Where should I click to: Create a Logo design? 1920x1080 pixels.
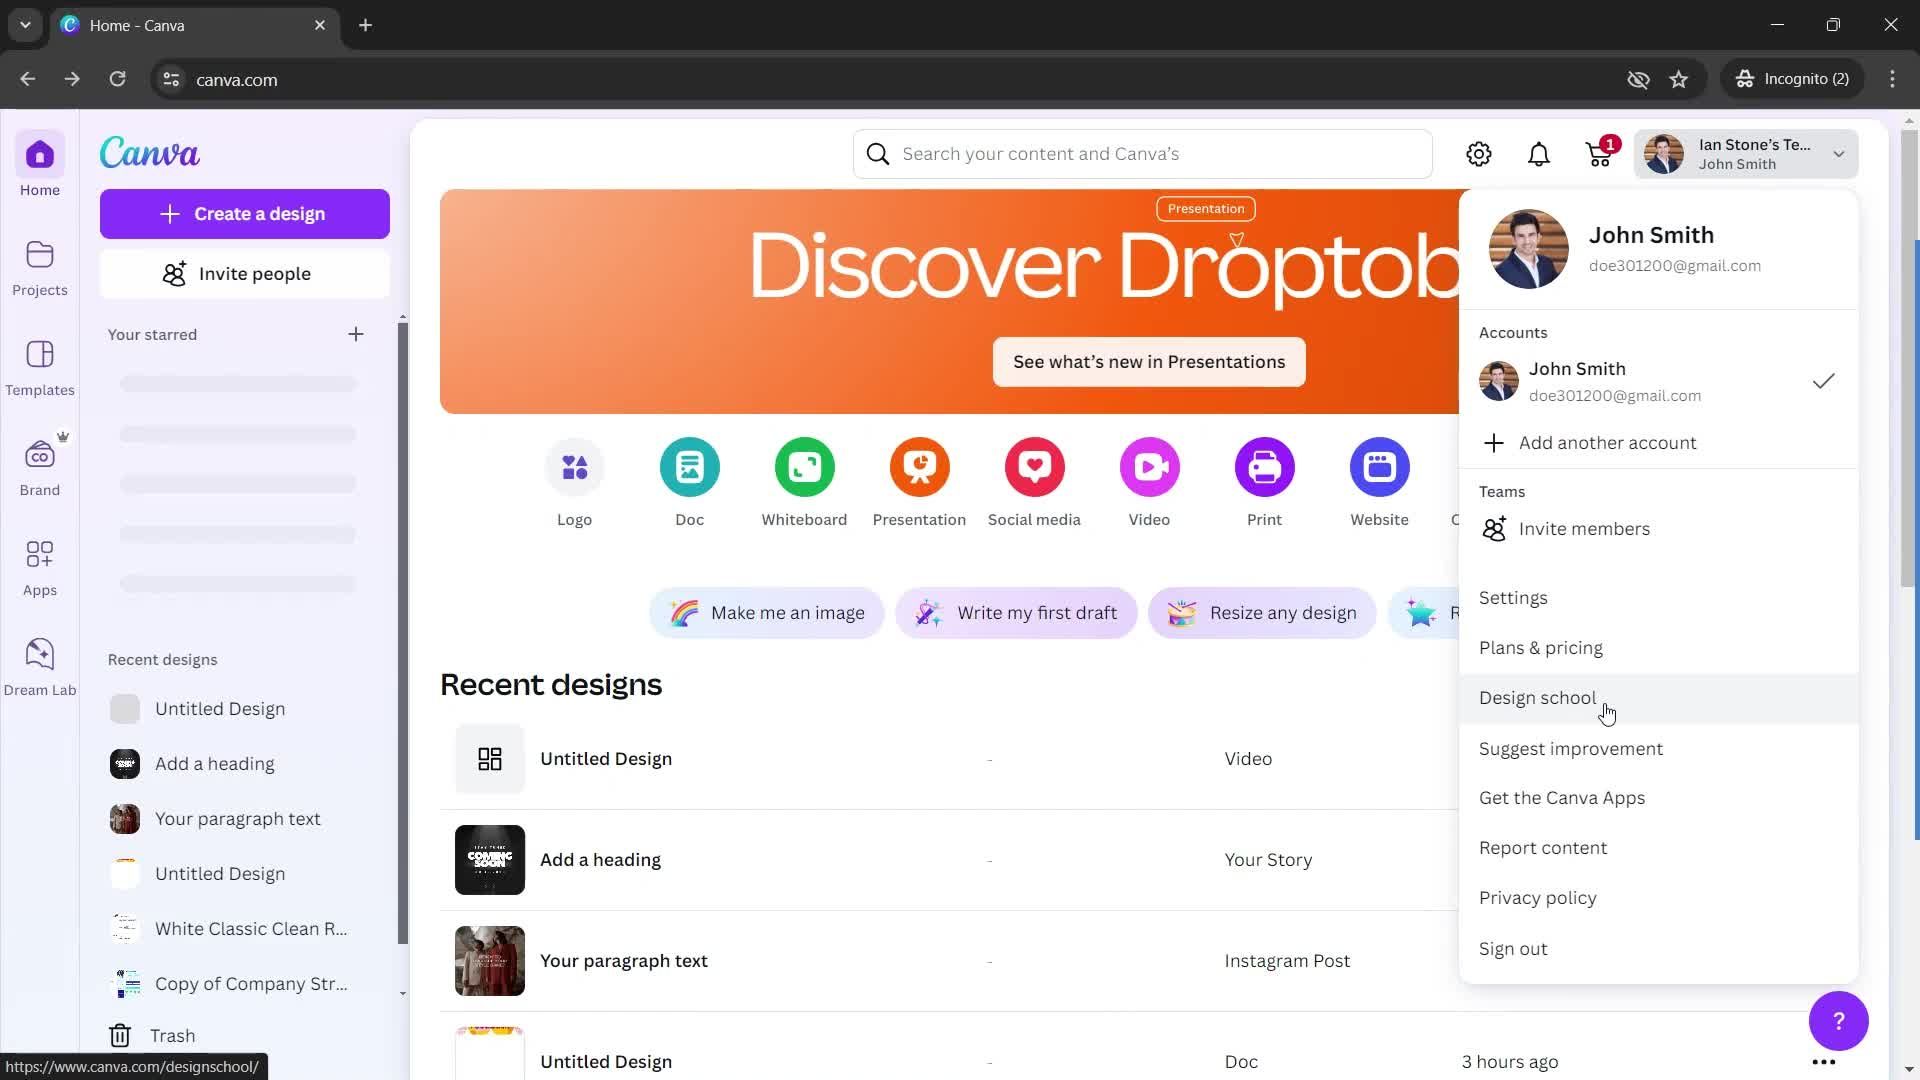pyautogui.click(x=575, y=484)
